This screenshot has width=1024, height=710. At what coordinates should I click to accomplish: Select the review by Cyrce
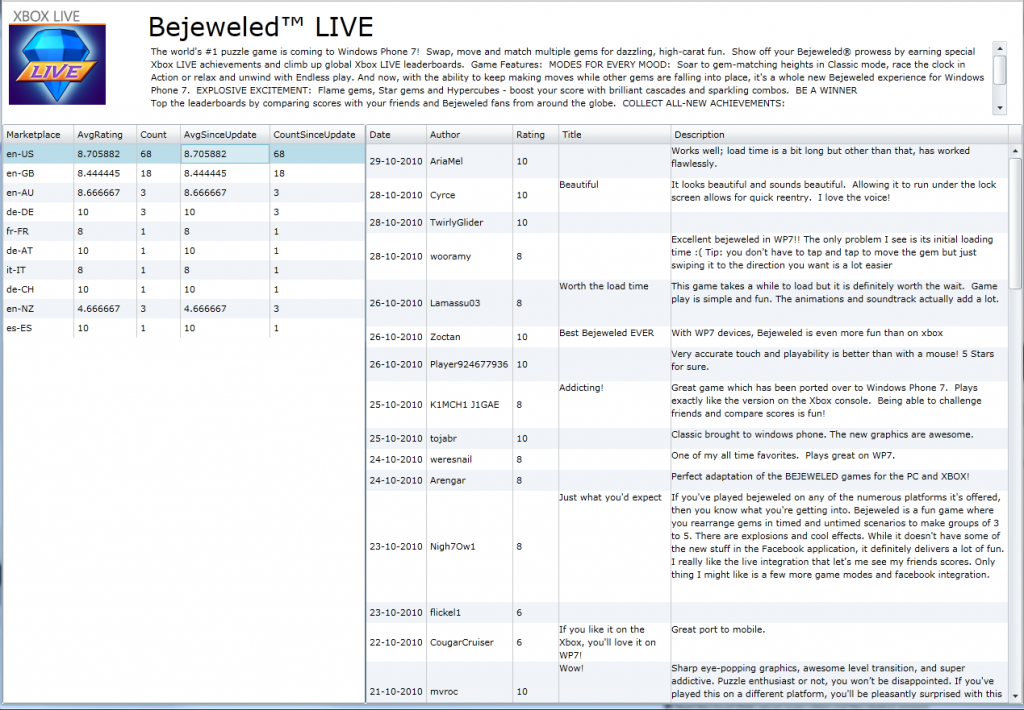point(687,195)
